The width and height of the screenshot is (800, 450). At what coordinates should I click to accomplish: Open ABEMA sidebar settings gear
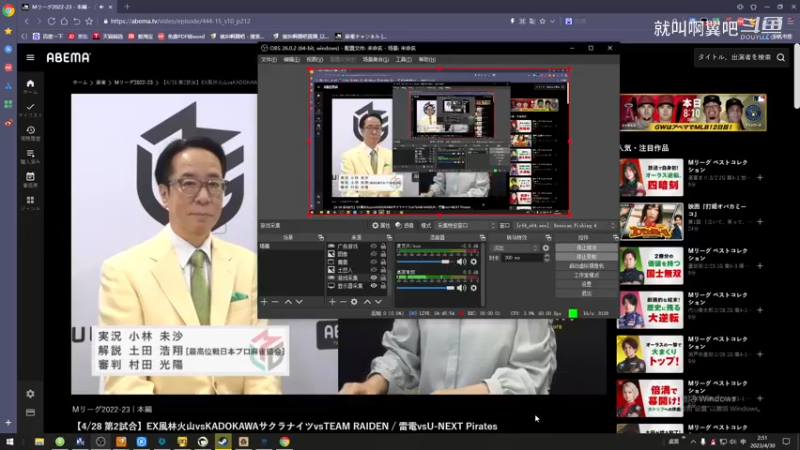coord(30,394)
